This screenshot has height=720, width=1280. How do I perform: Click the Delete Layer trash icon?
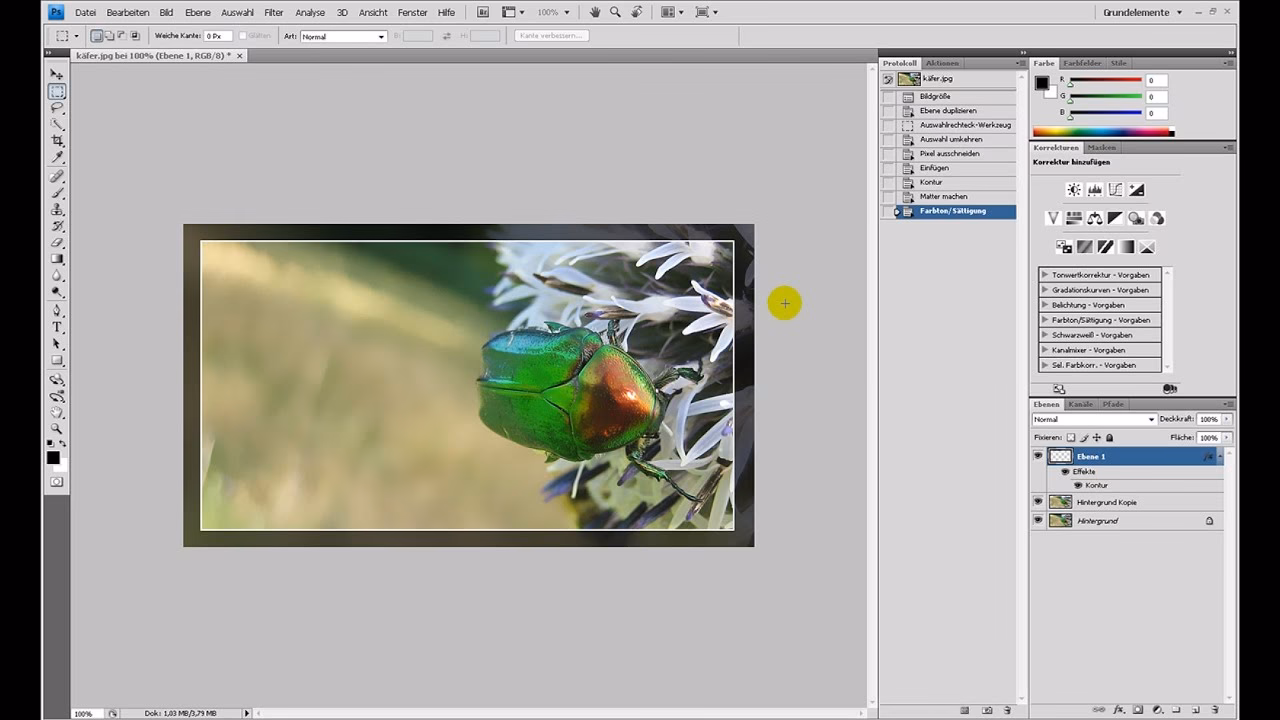(1215, 710)
